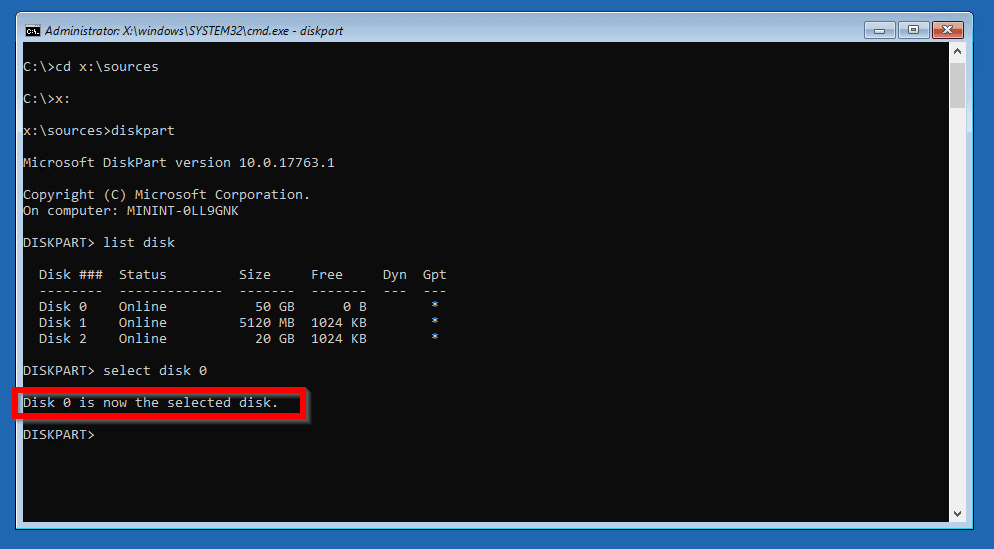Screen dimensions: 994x549
Task: Click the 'select disk 0' command text
Action: pos(155,371)
